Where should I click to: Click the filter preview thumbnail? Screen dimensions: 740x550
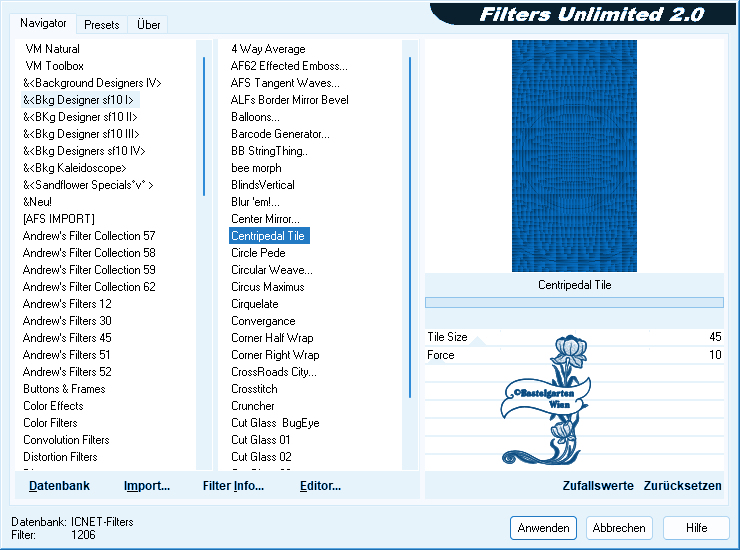pos(574,156)
